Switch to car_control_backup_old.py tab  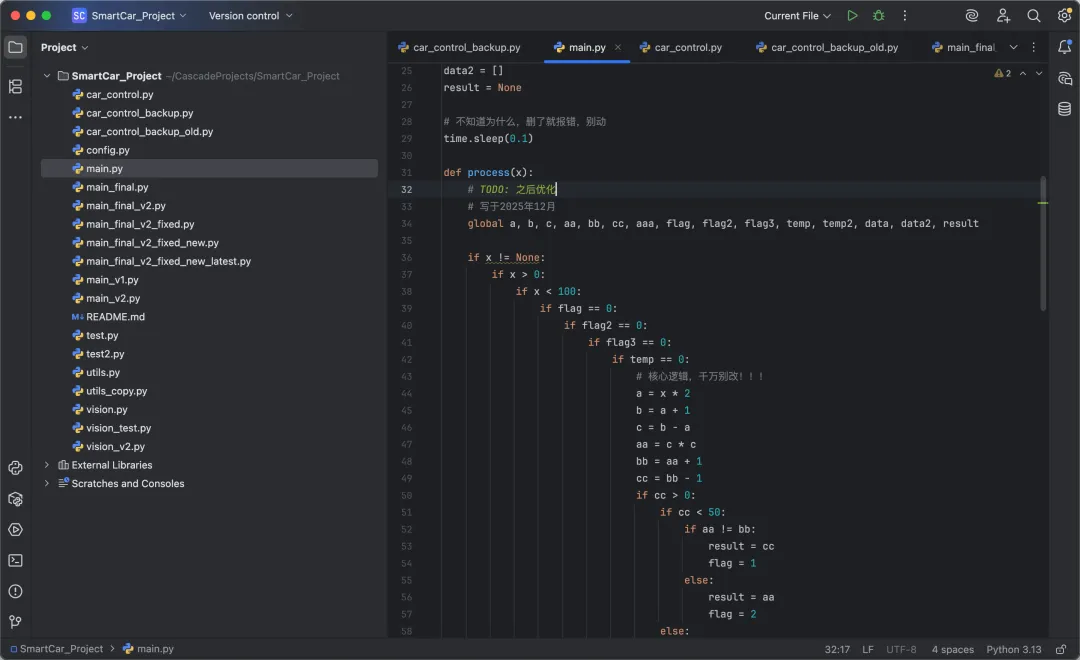click(833, 47)
